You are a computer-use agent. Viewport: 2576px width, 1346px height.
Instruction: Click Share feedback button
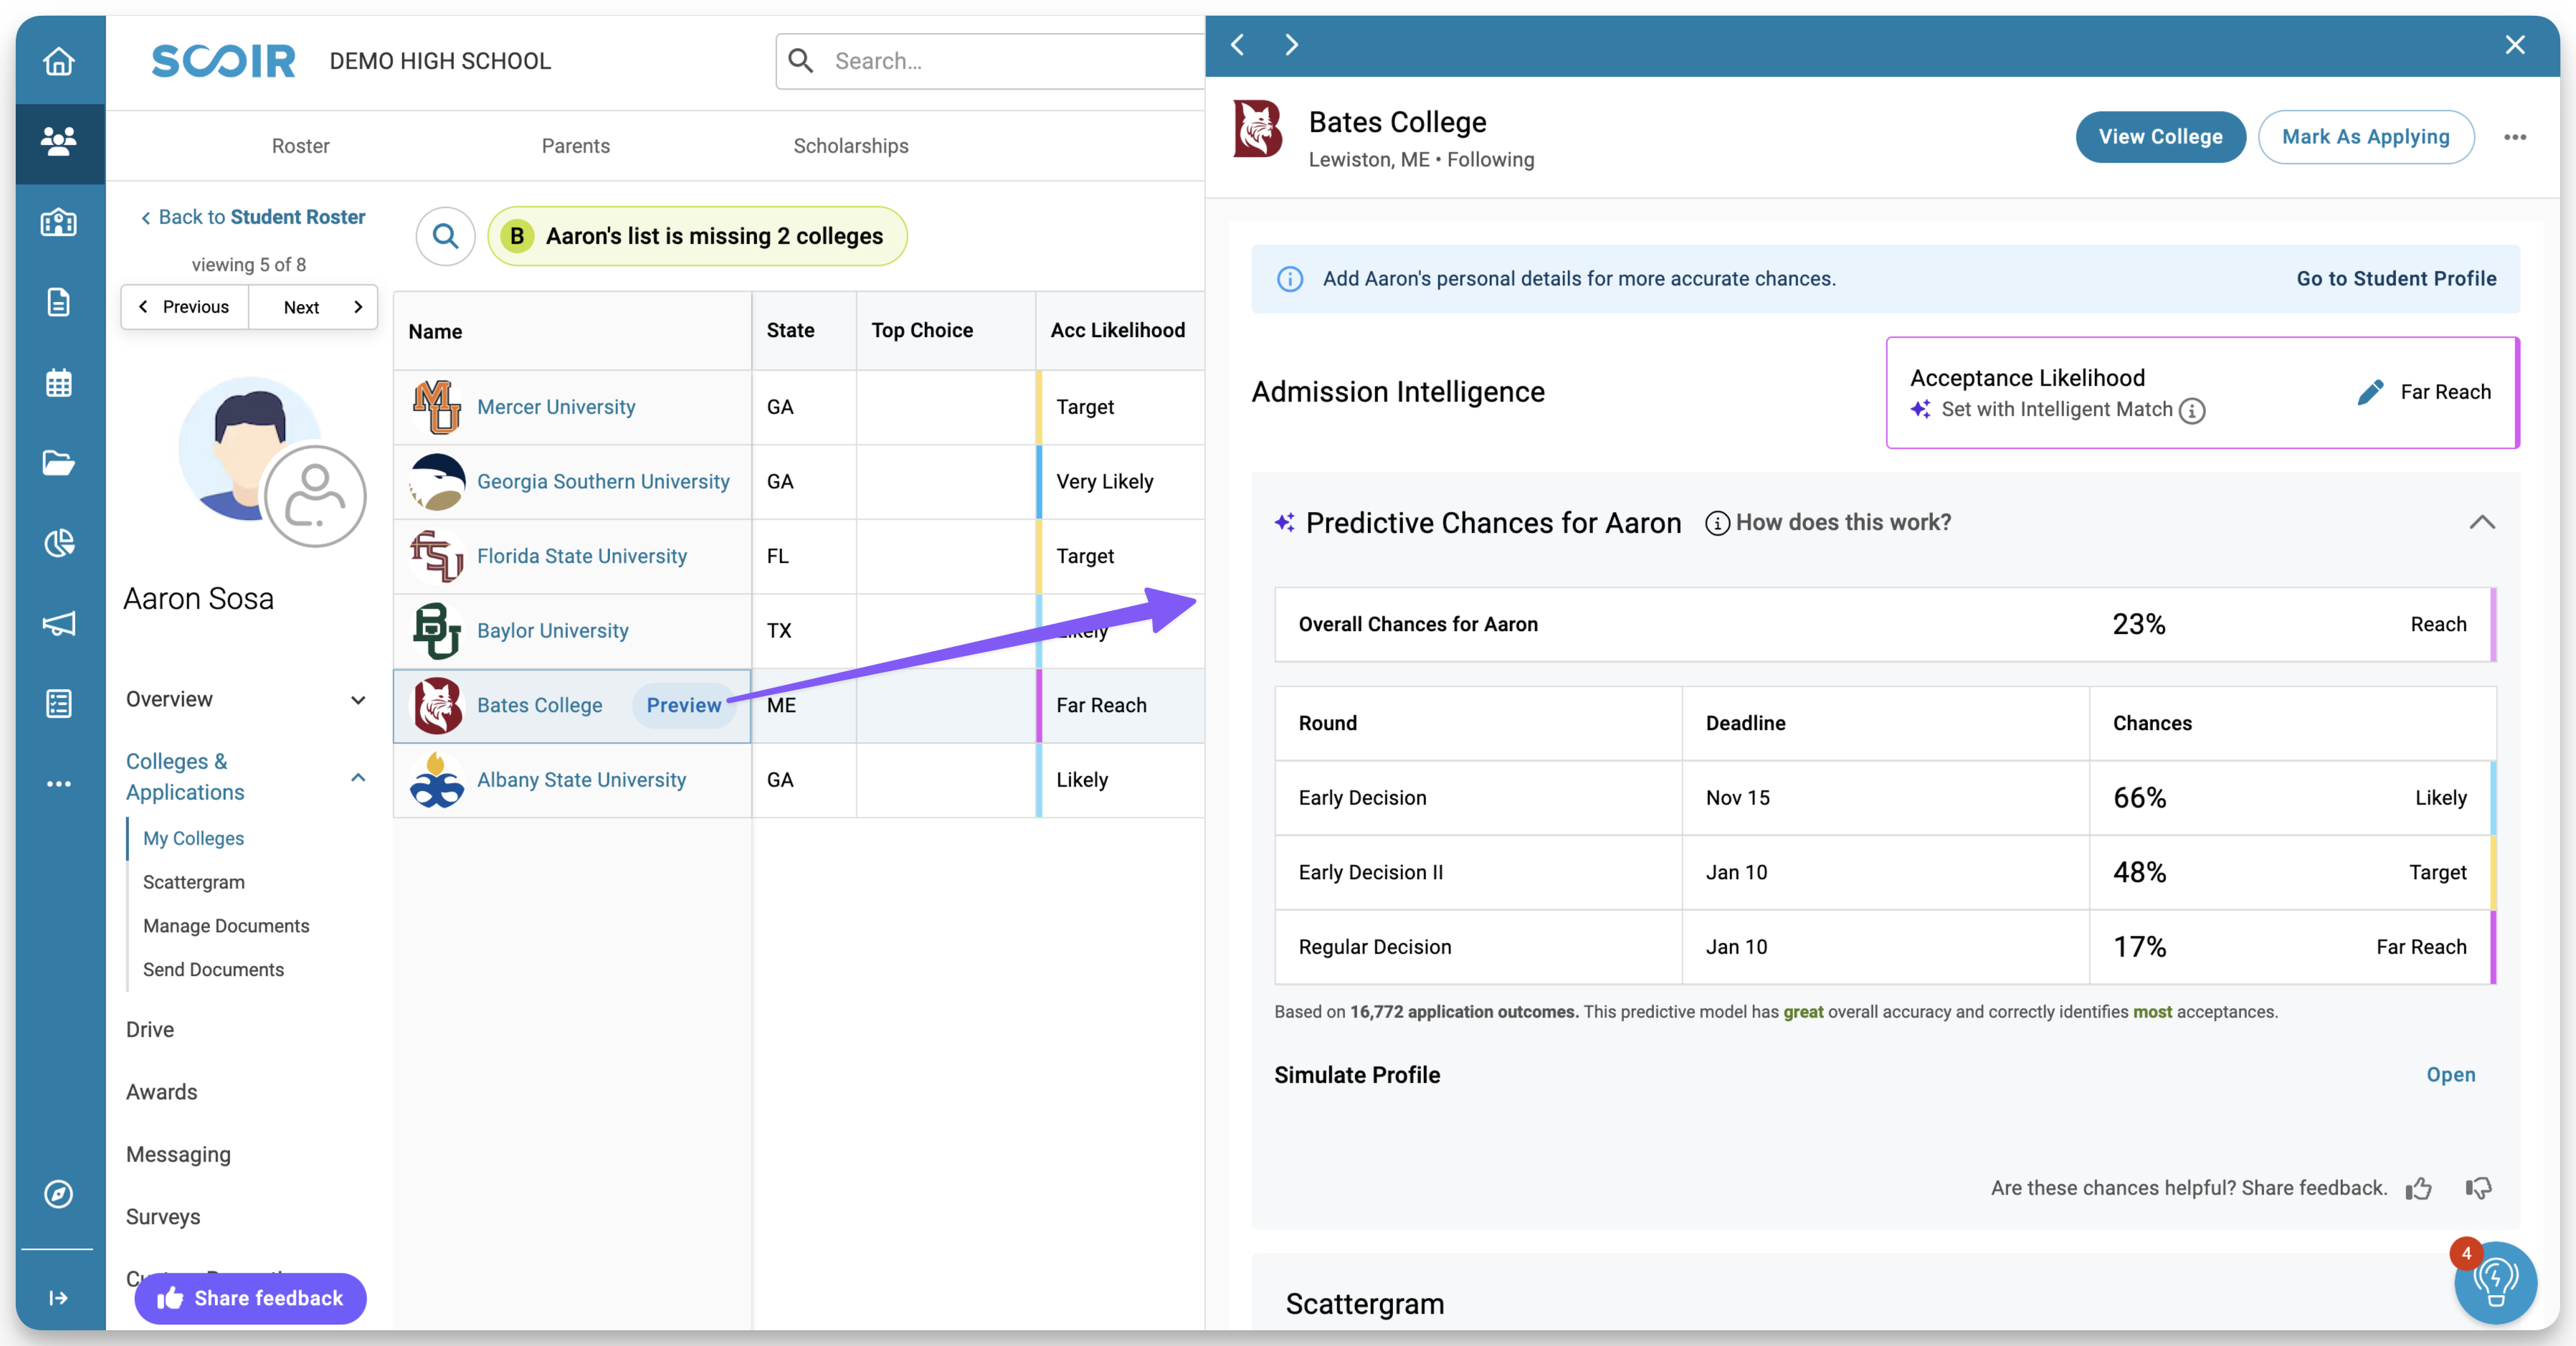pyautogui.click(x=250, y=1298)
